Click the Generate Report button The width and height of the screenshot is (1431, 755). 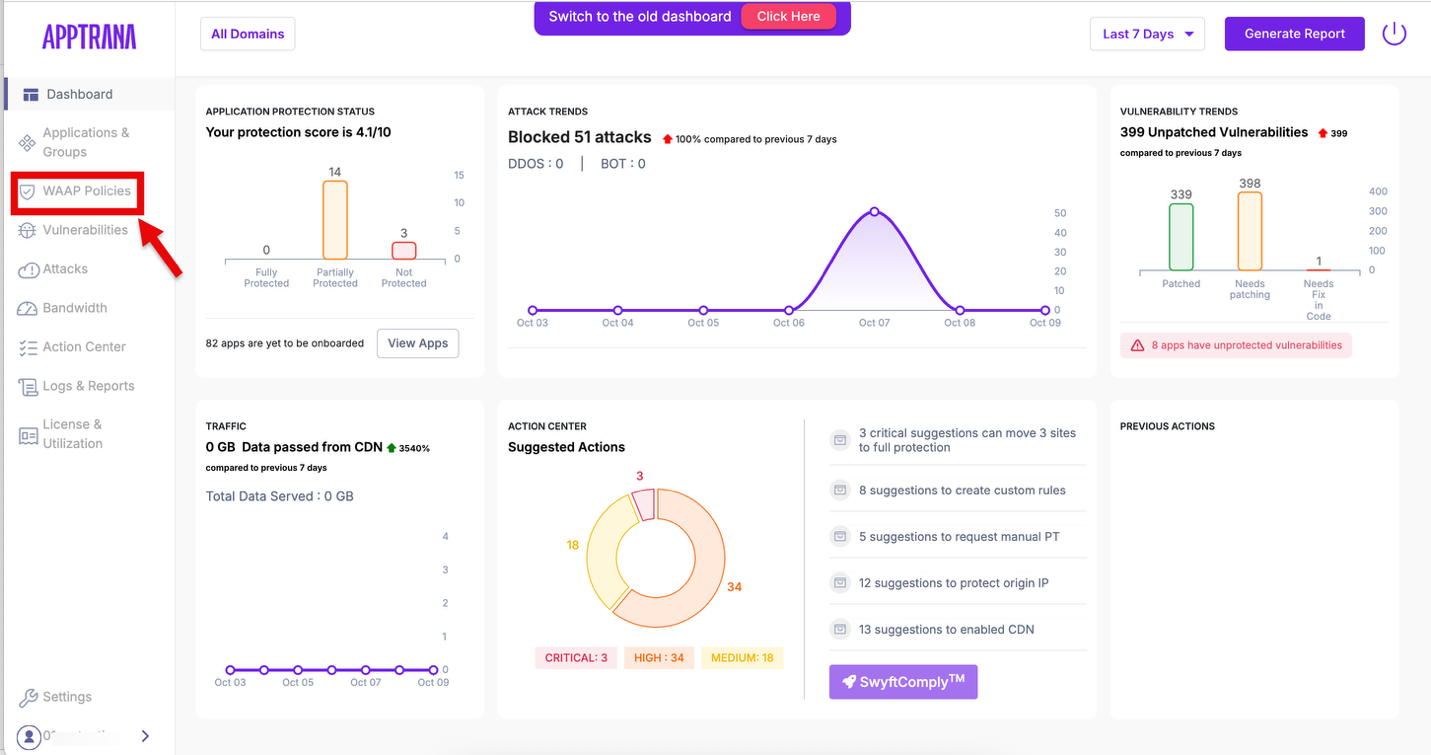pos(1294,34)
